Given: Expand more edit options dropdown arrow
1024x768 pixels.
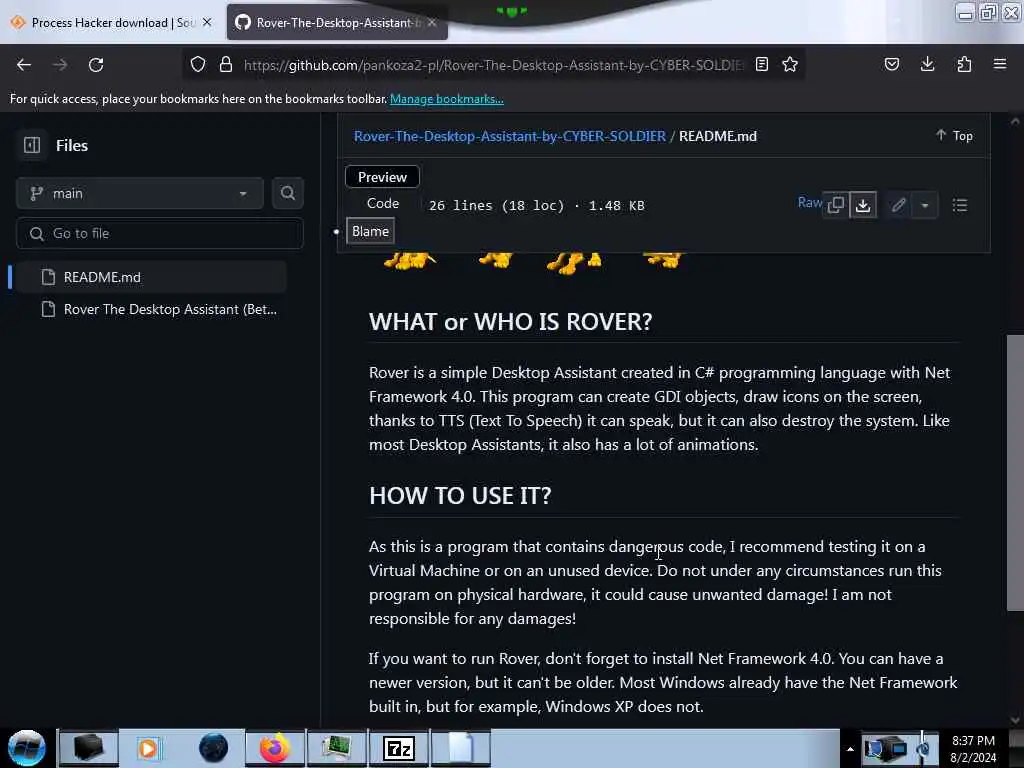Looking at the screenshot, I should point(925,205).
